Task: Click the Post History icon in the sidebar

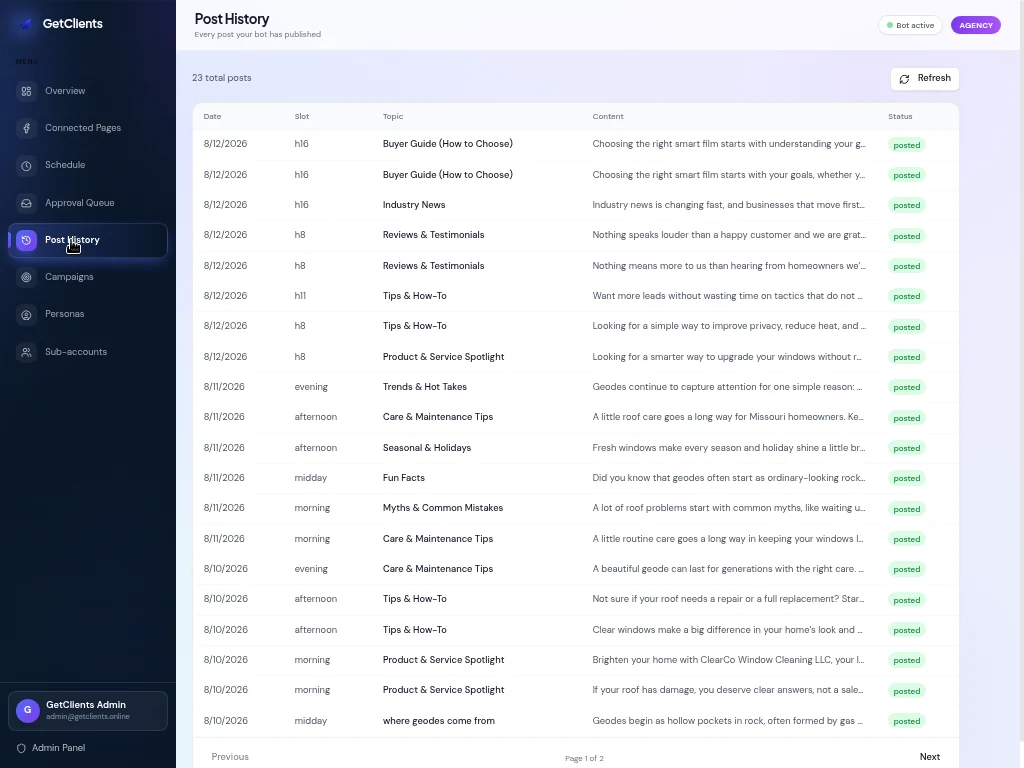Action: [x=26, y=240]
